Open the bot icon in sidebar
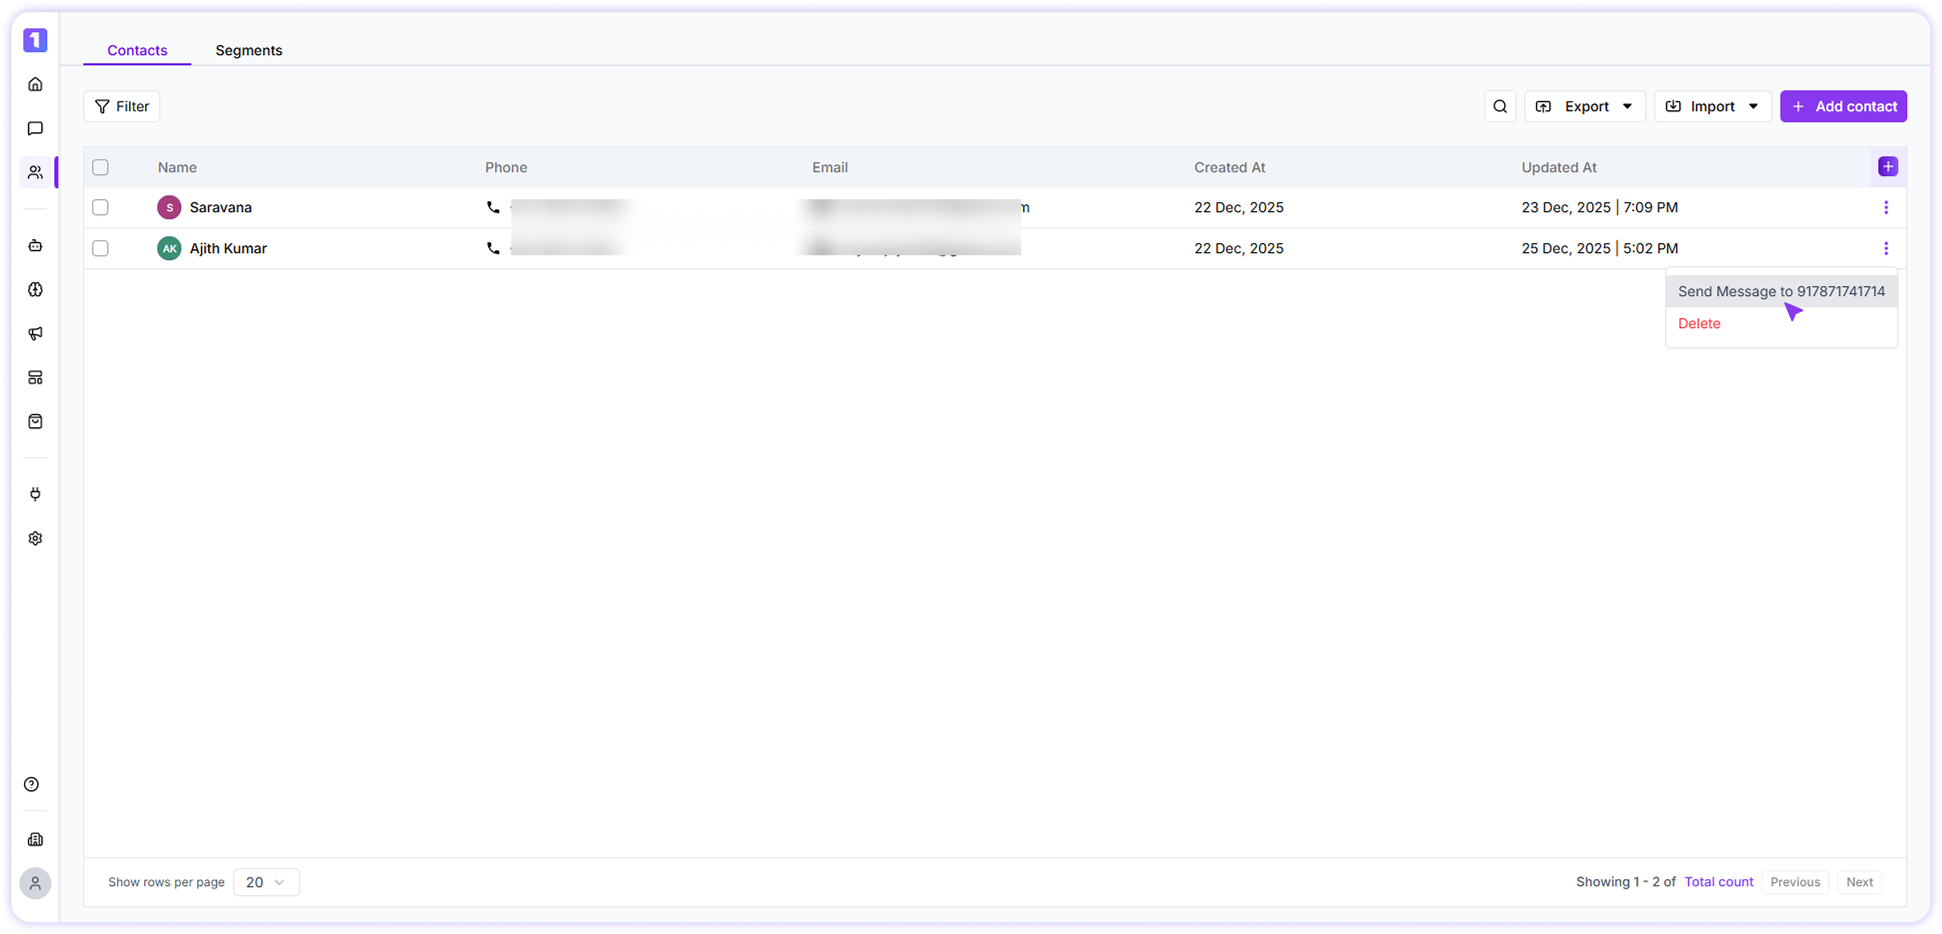 35,246
